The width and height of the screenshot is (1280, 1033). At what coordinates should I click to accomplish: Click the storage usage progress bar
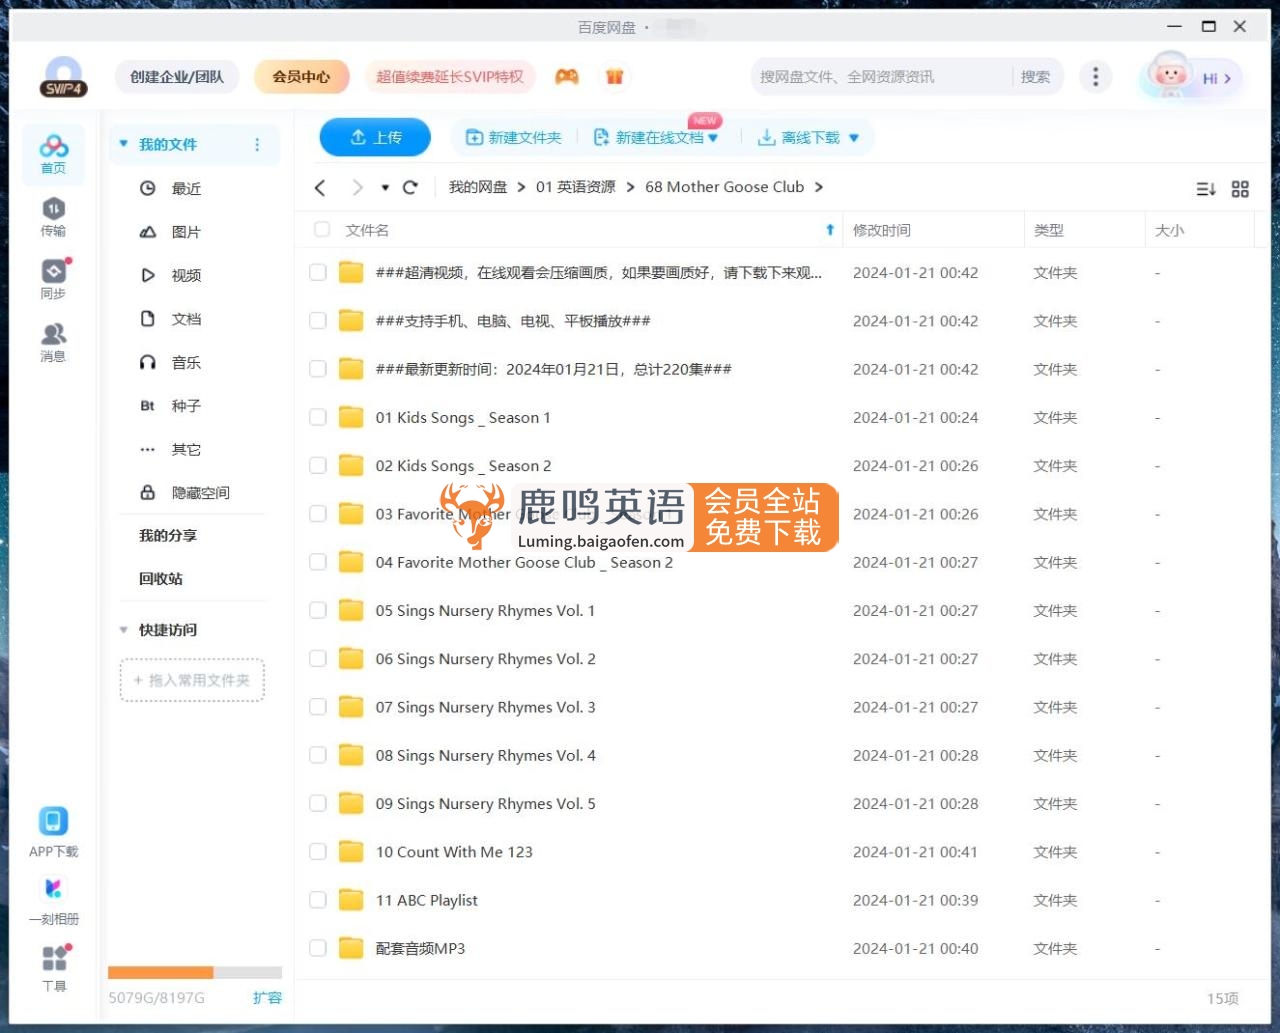click(x=195, y=972)
